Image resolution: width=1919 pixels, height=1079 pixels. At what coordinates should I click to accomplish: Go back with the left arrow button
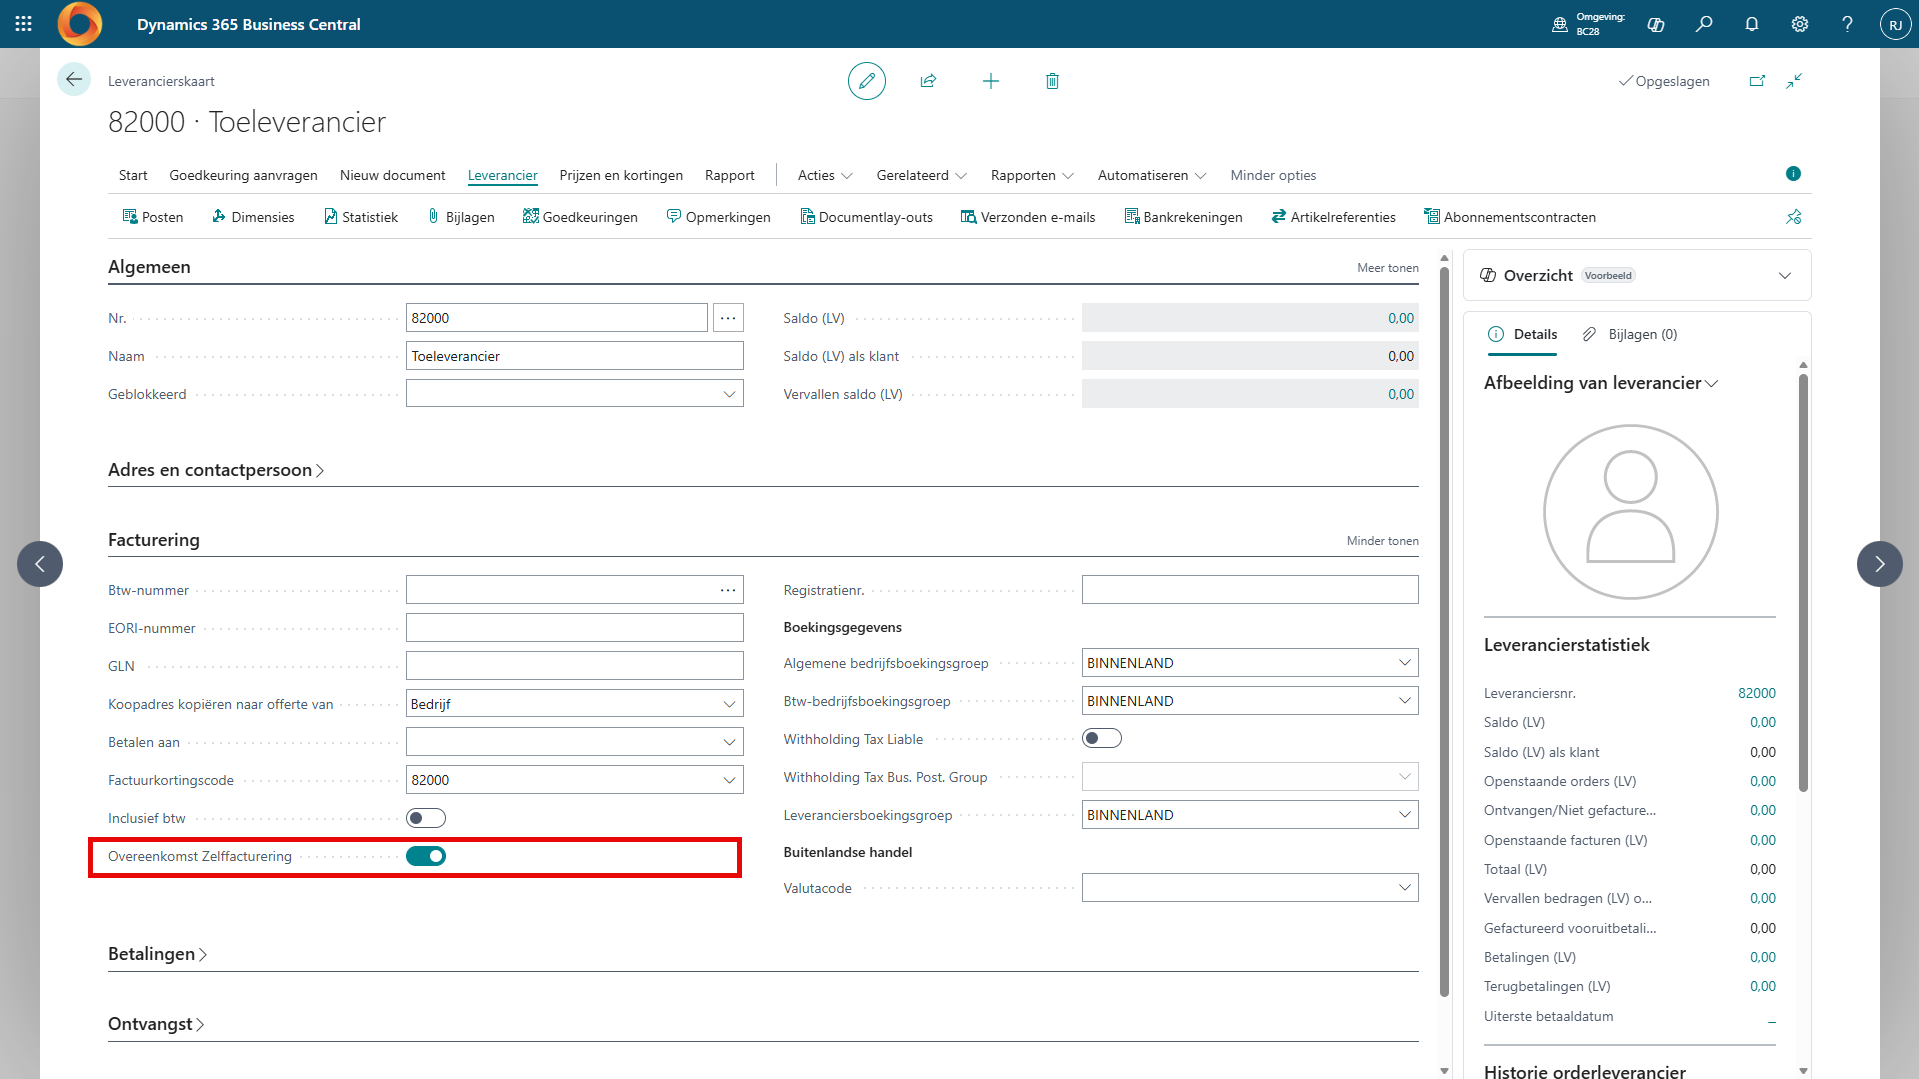pos(74,80)
